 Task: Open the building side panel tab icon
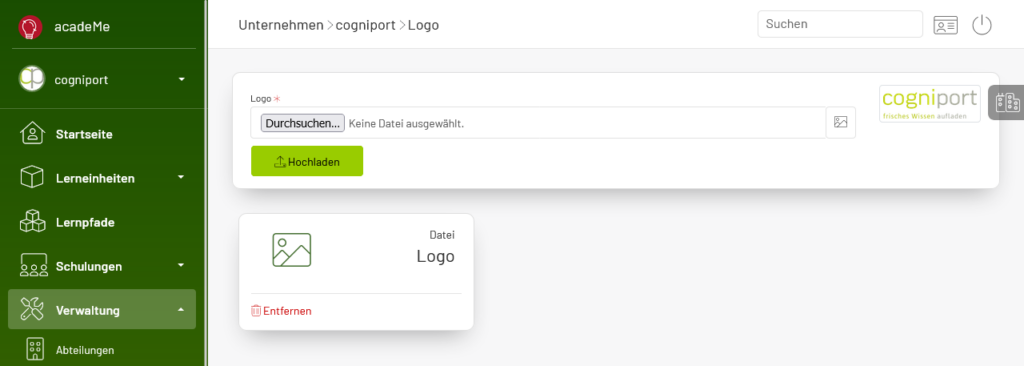point(1007,103)
